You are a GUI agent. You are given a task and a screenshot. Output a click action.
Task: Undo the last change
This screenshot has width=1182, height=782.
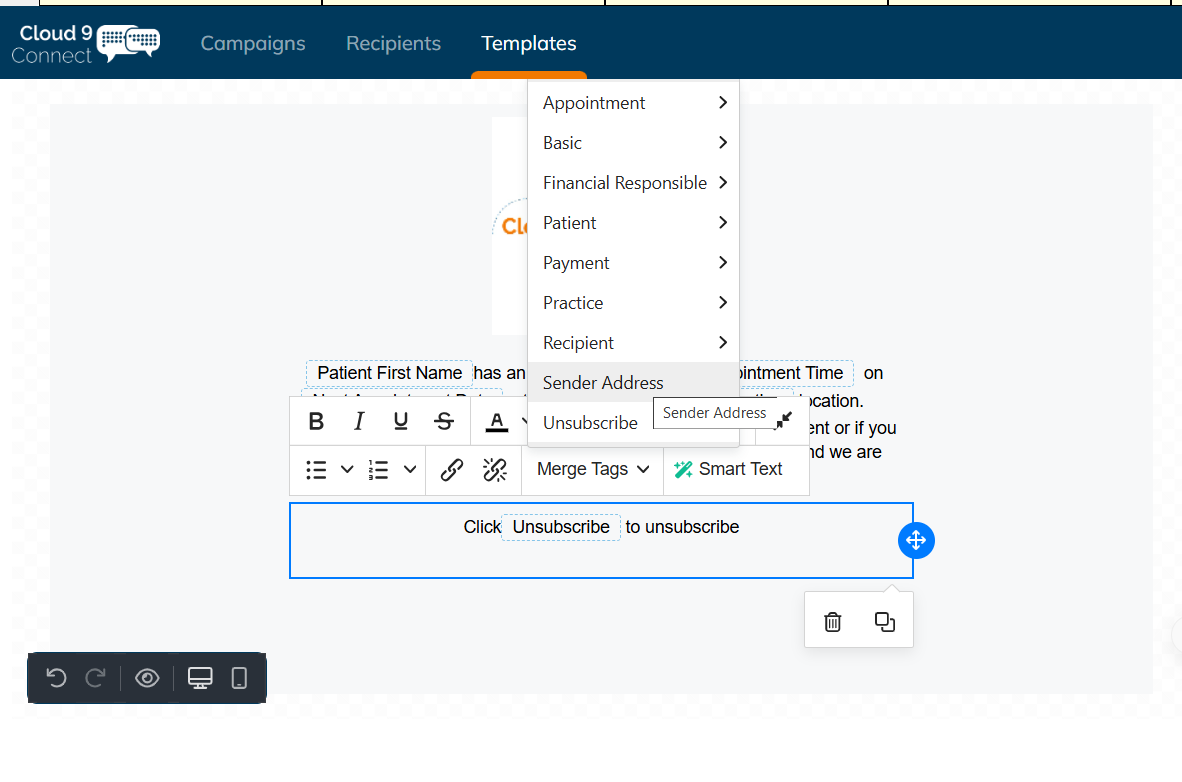click(57, 678)
